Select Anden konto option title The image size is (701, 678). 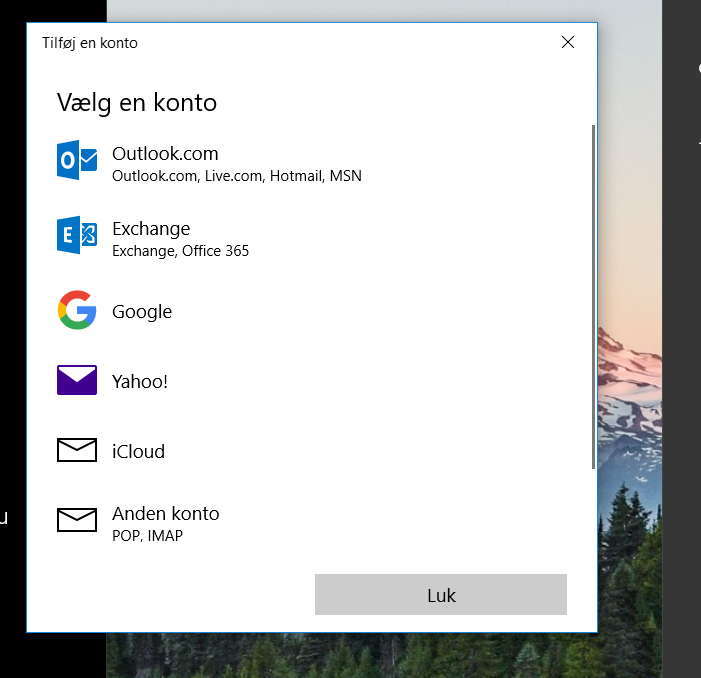165,514
